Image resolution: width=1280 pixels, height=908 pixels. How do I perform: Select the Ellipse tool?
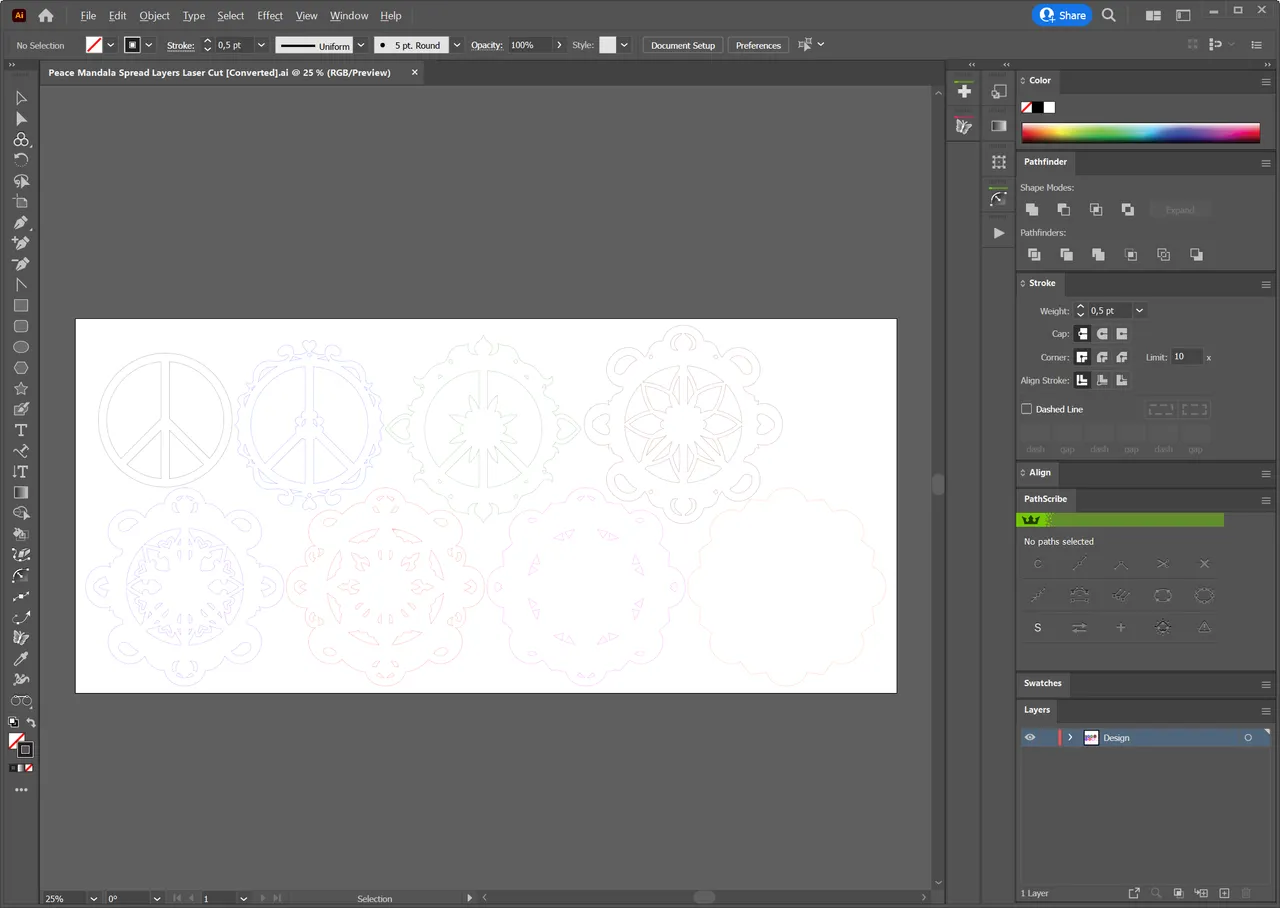pos(21,347)
